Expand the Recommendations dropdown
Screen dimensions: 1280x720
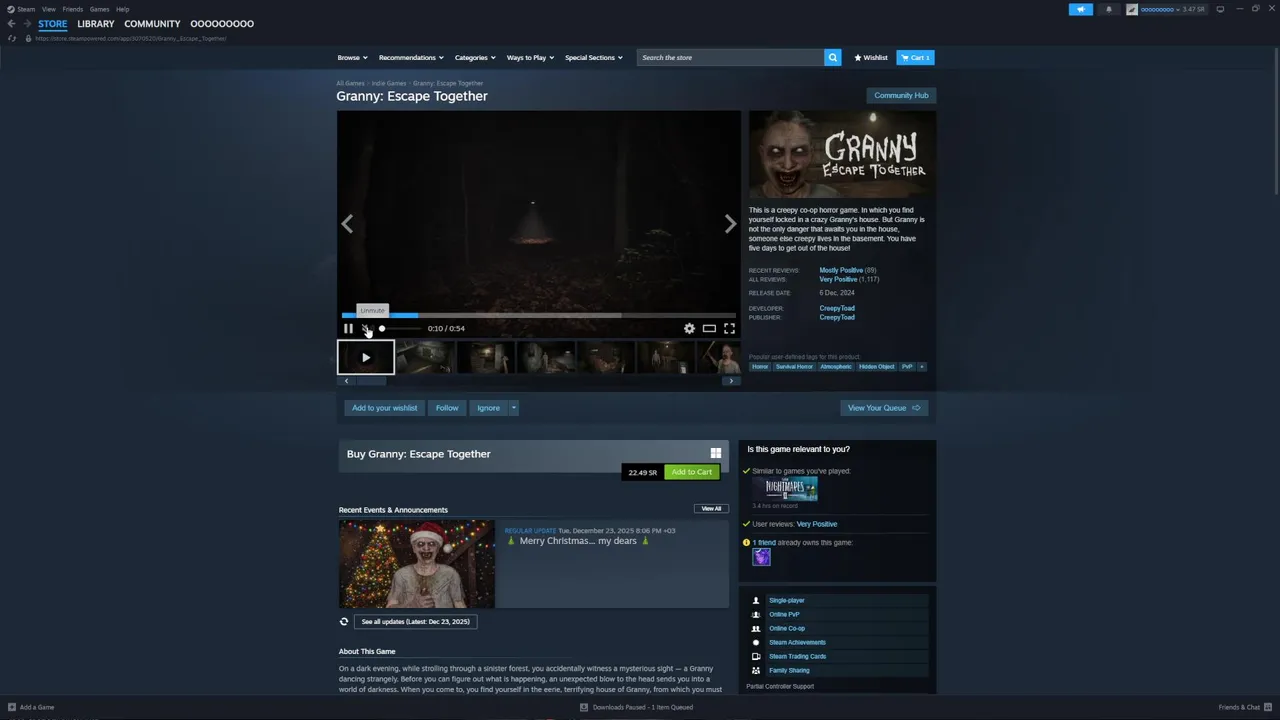(411, 57)
